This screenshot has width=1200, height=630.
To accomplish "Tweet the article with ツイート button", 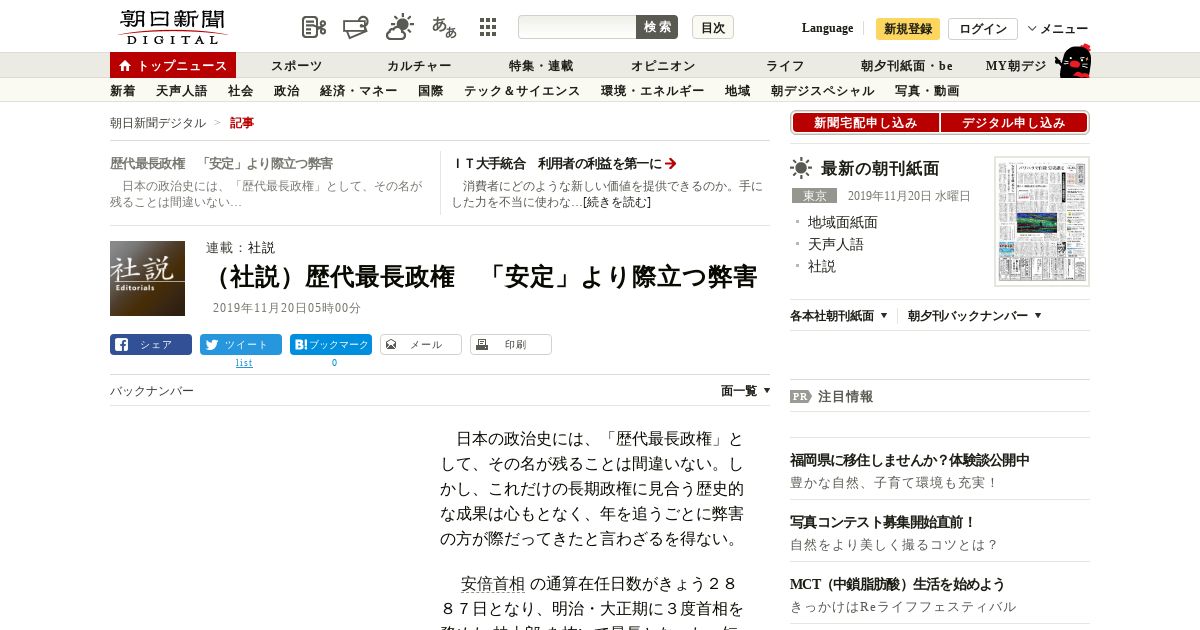I will [x=241, y=345].
